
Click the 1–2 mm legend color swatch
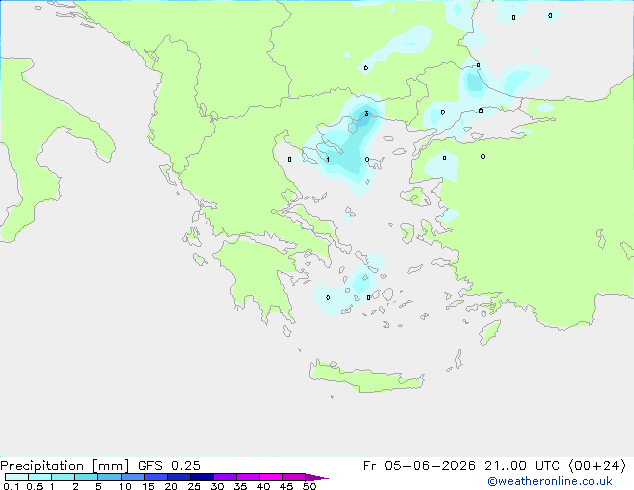(63, 477)
